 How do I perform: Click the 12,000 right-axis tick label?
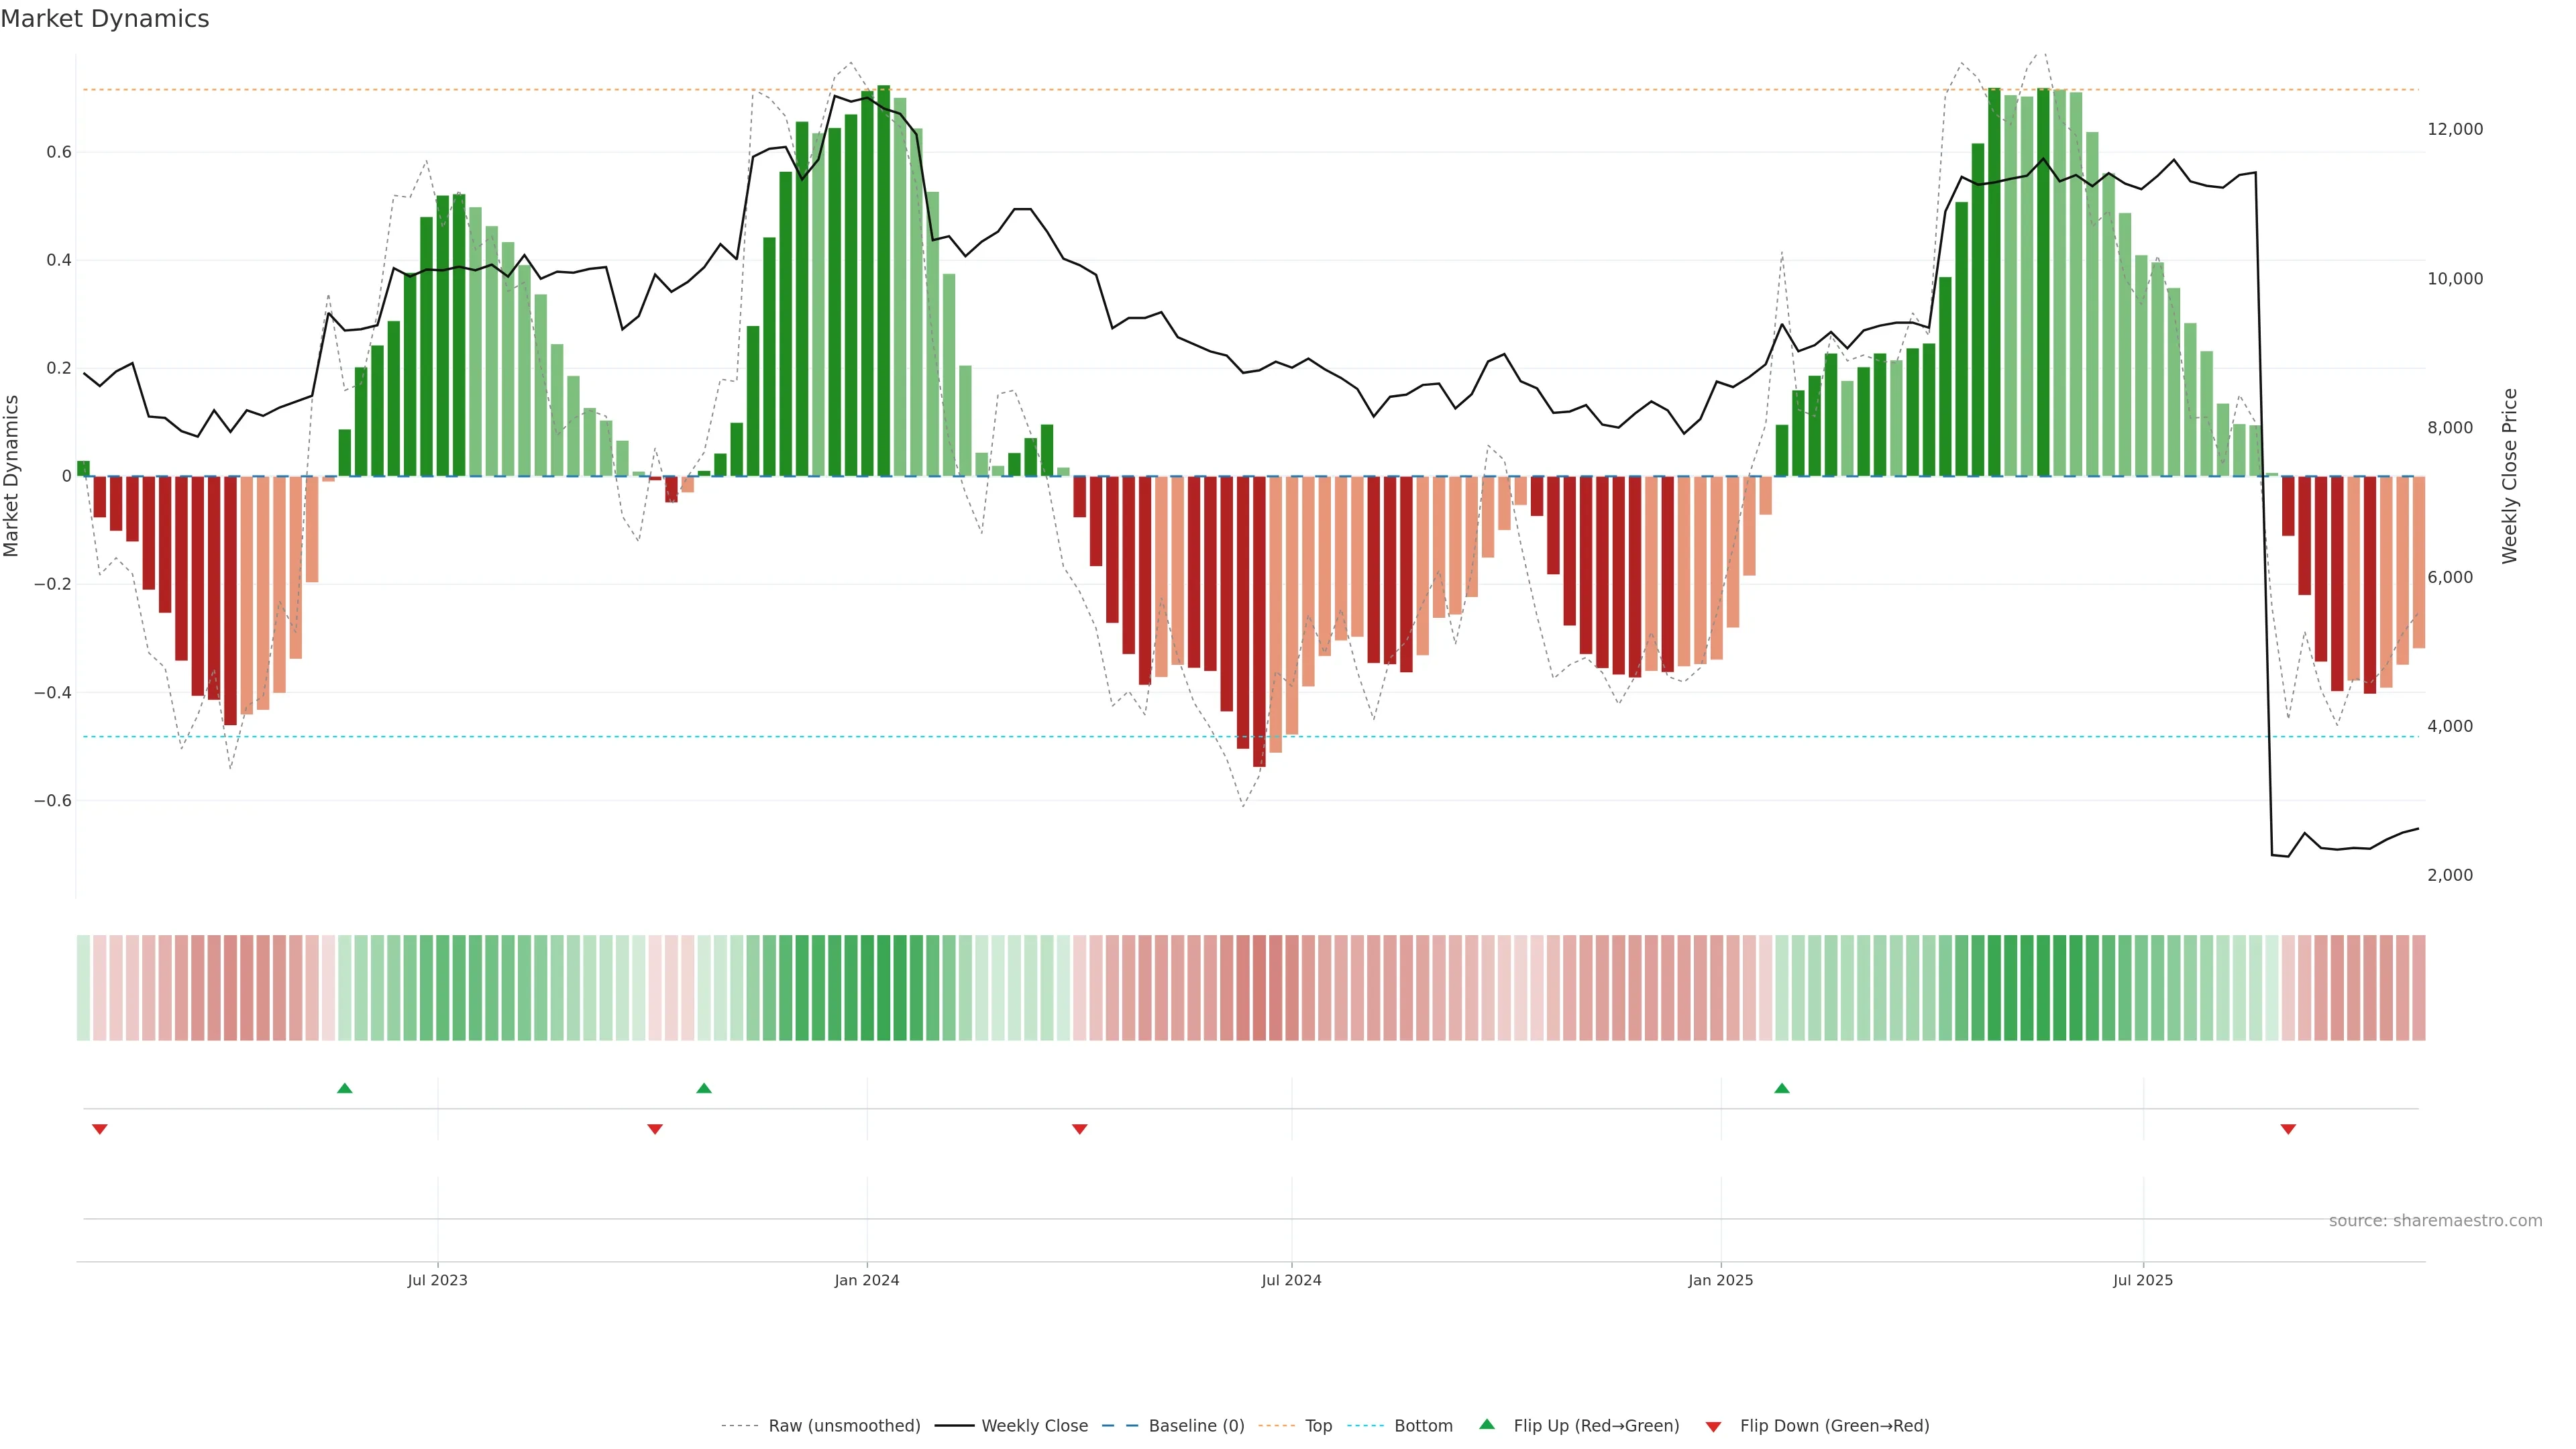pos(2455,129)
